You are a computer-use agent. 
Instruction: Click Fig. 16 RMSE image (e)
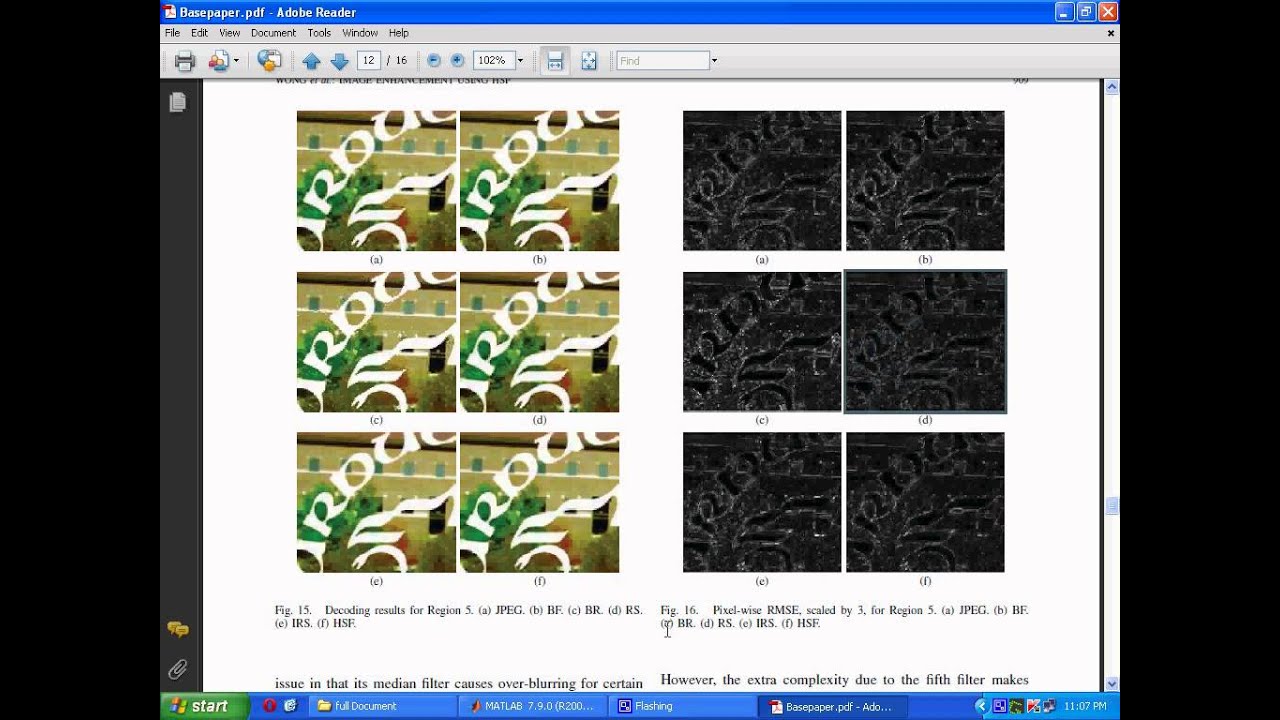[x=762, y=502]
